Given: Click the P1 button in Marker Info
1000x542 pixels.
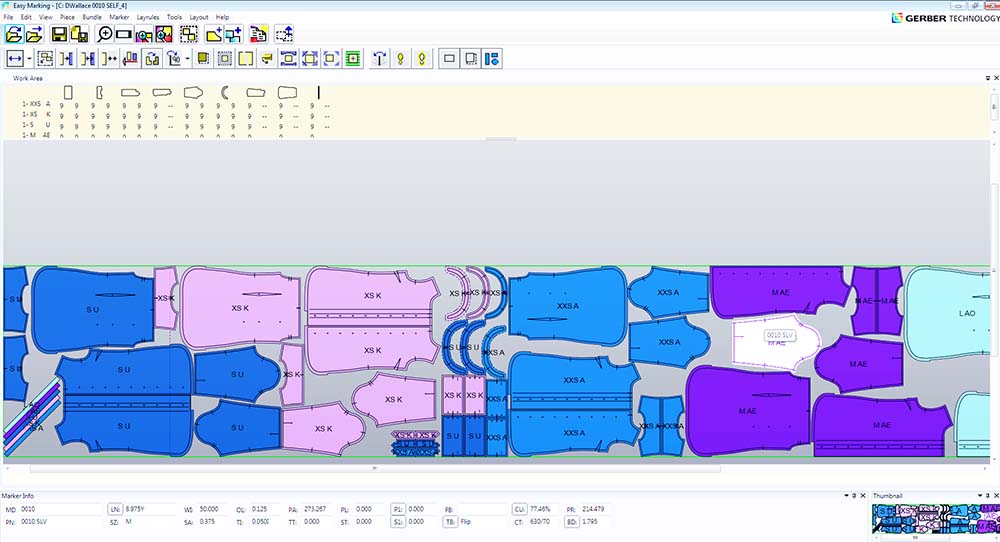Looking at the screenshot, I should 397,509.
